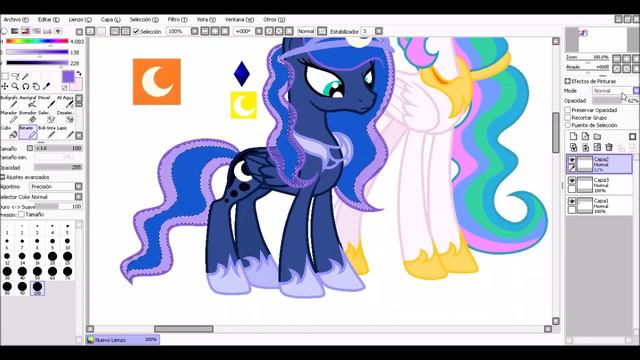640x360 pixels.
Task: Select the Capa3 layer row
Action: (599, 185)
